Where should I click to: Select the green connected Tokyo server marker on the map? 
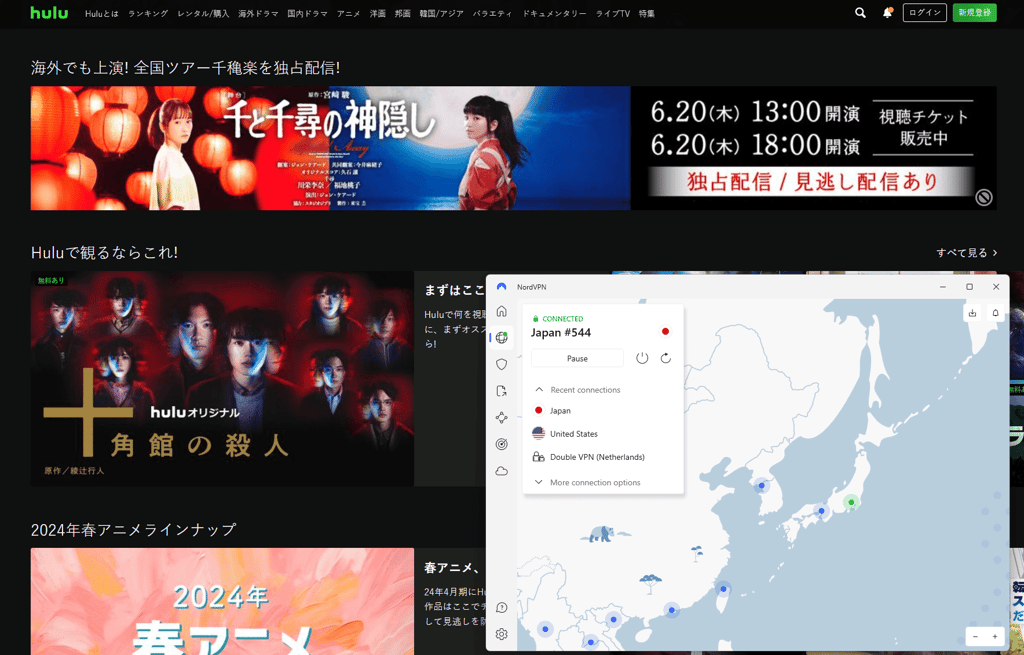pyautogui.click(x=851, y=502)
